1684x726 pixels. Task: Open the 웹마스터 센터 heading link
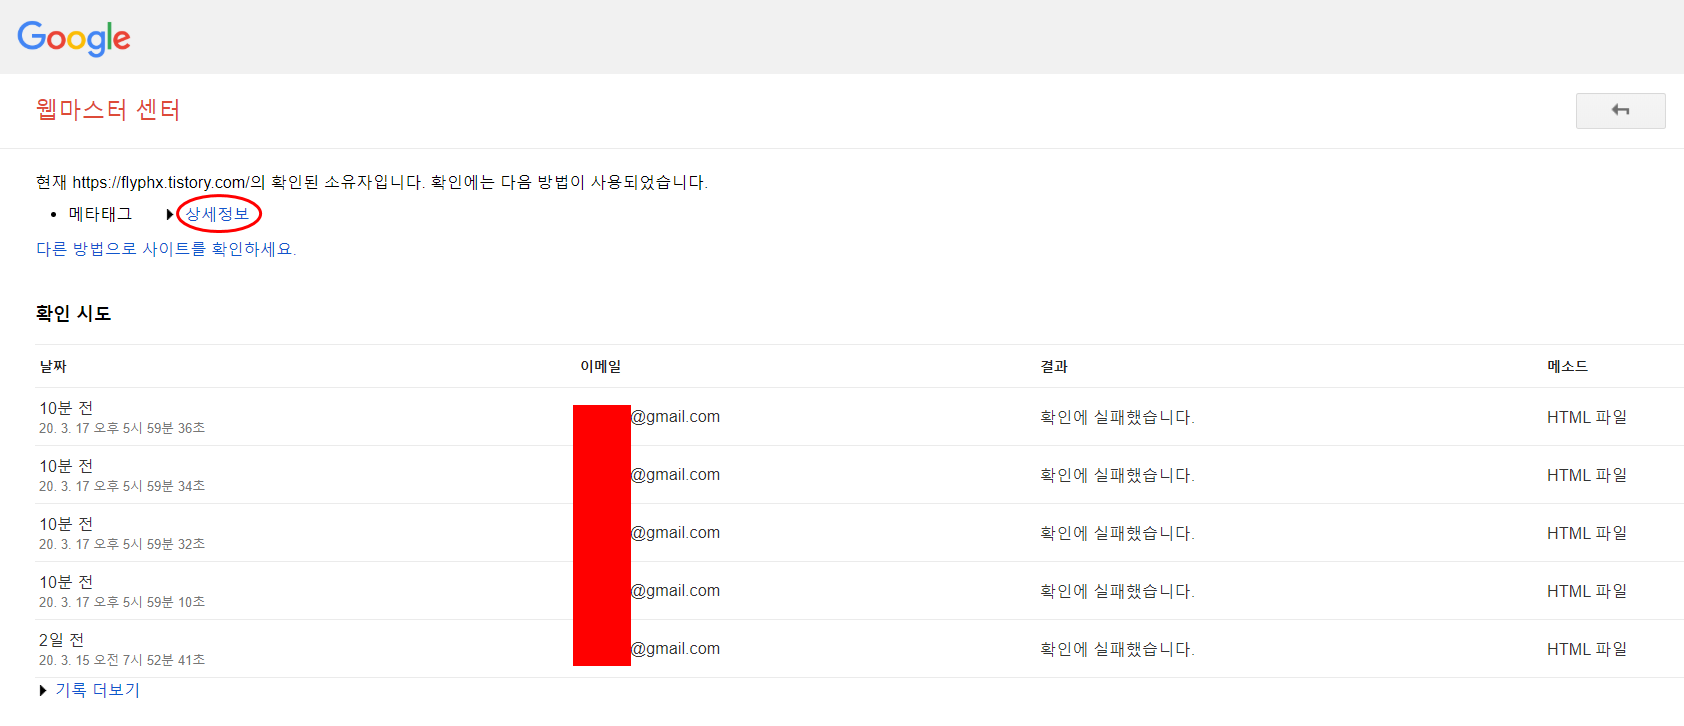tap(108, 110)
